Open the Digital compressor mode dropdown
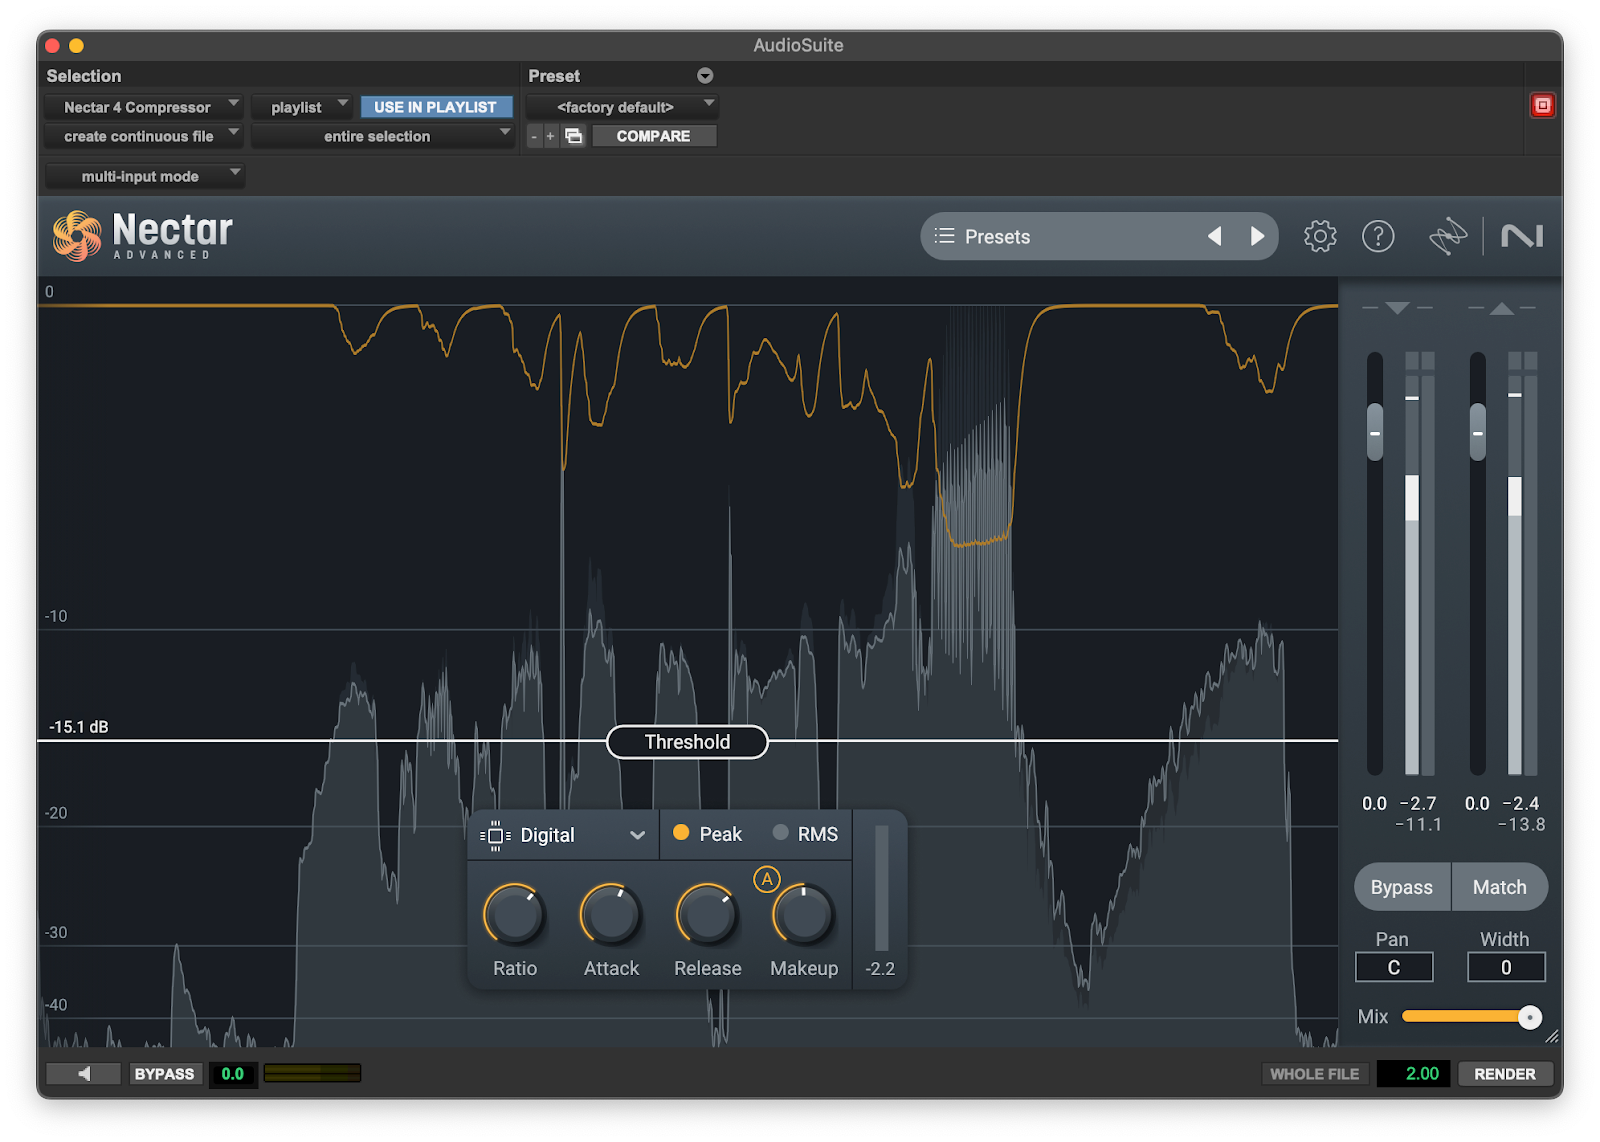 (x=562, y=835)
